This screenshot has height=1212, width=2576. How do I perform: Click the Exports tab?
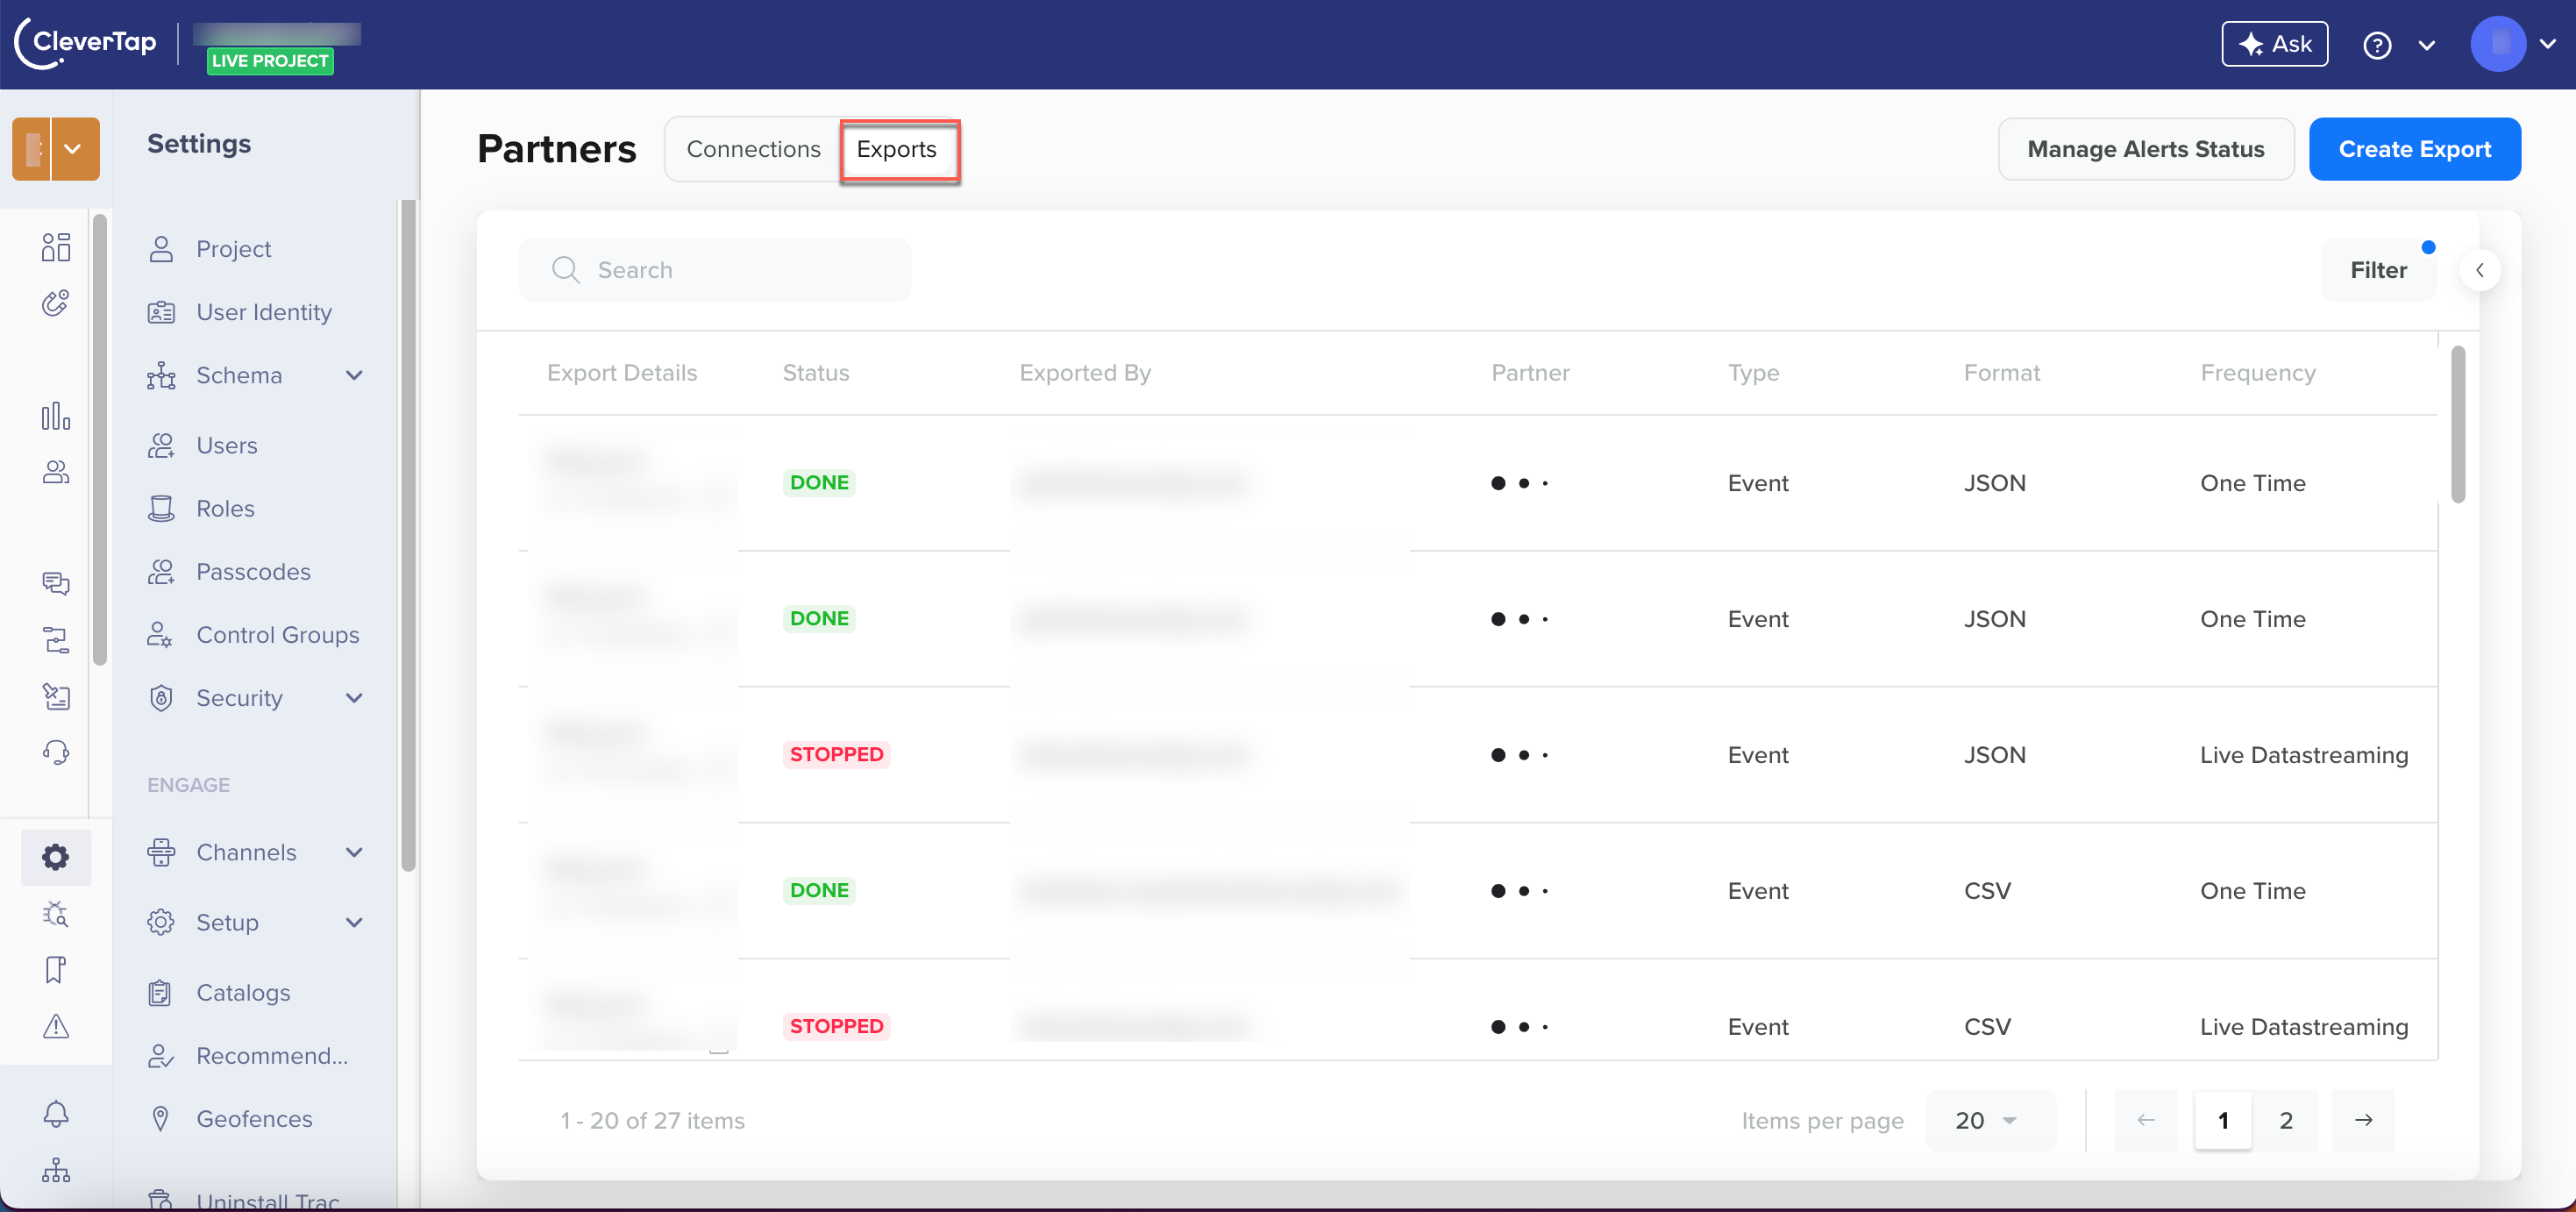(x=897, y=148)
